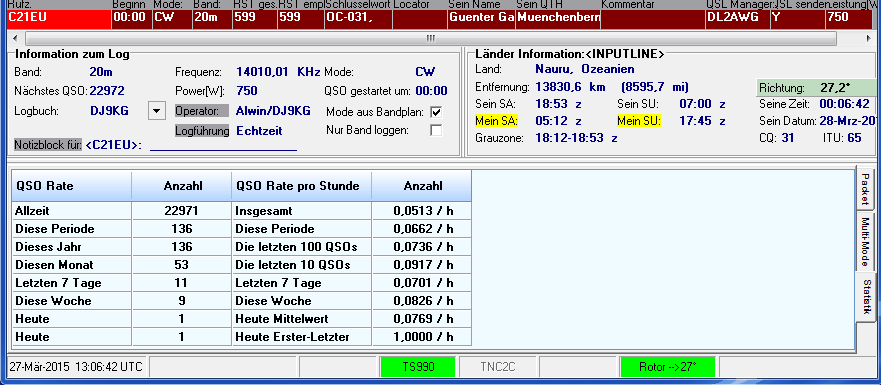Viewport: 881px width, 385px height.
Task: Click the horizontal scrollbar thumb
Action: click(430, 38)
